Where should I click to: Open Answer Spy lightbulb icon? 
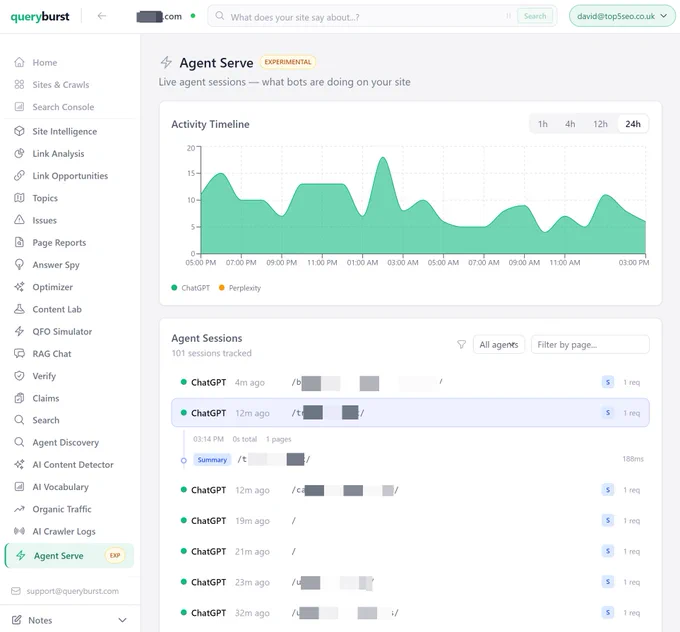coord(19,265)
